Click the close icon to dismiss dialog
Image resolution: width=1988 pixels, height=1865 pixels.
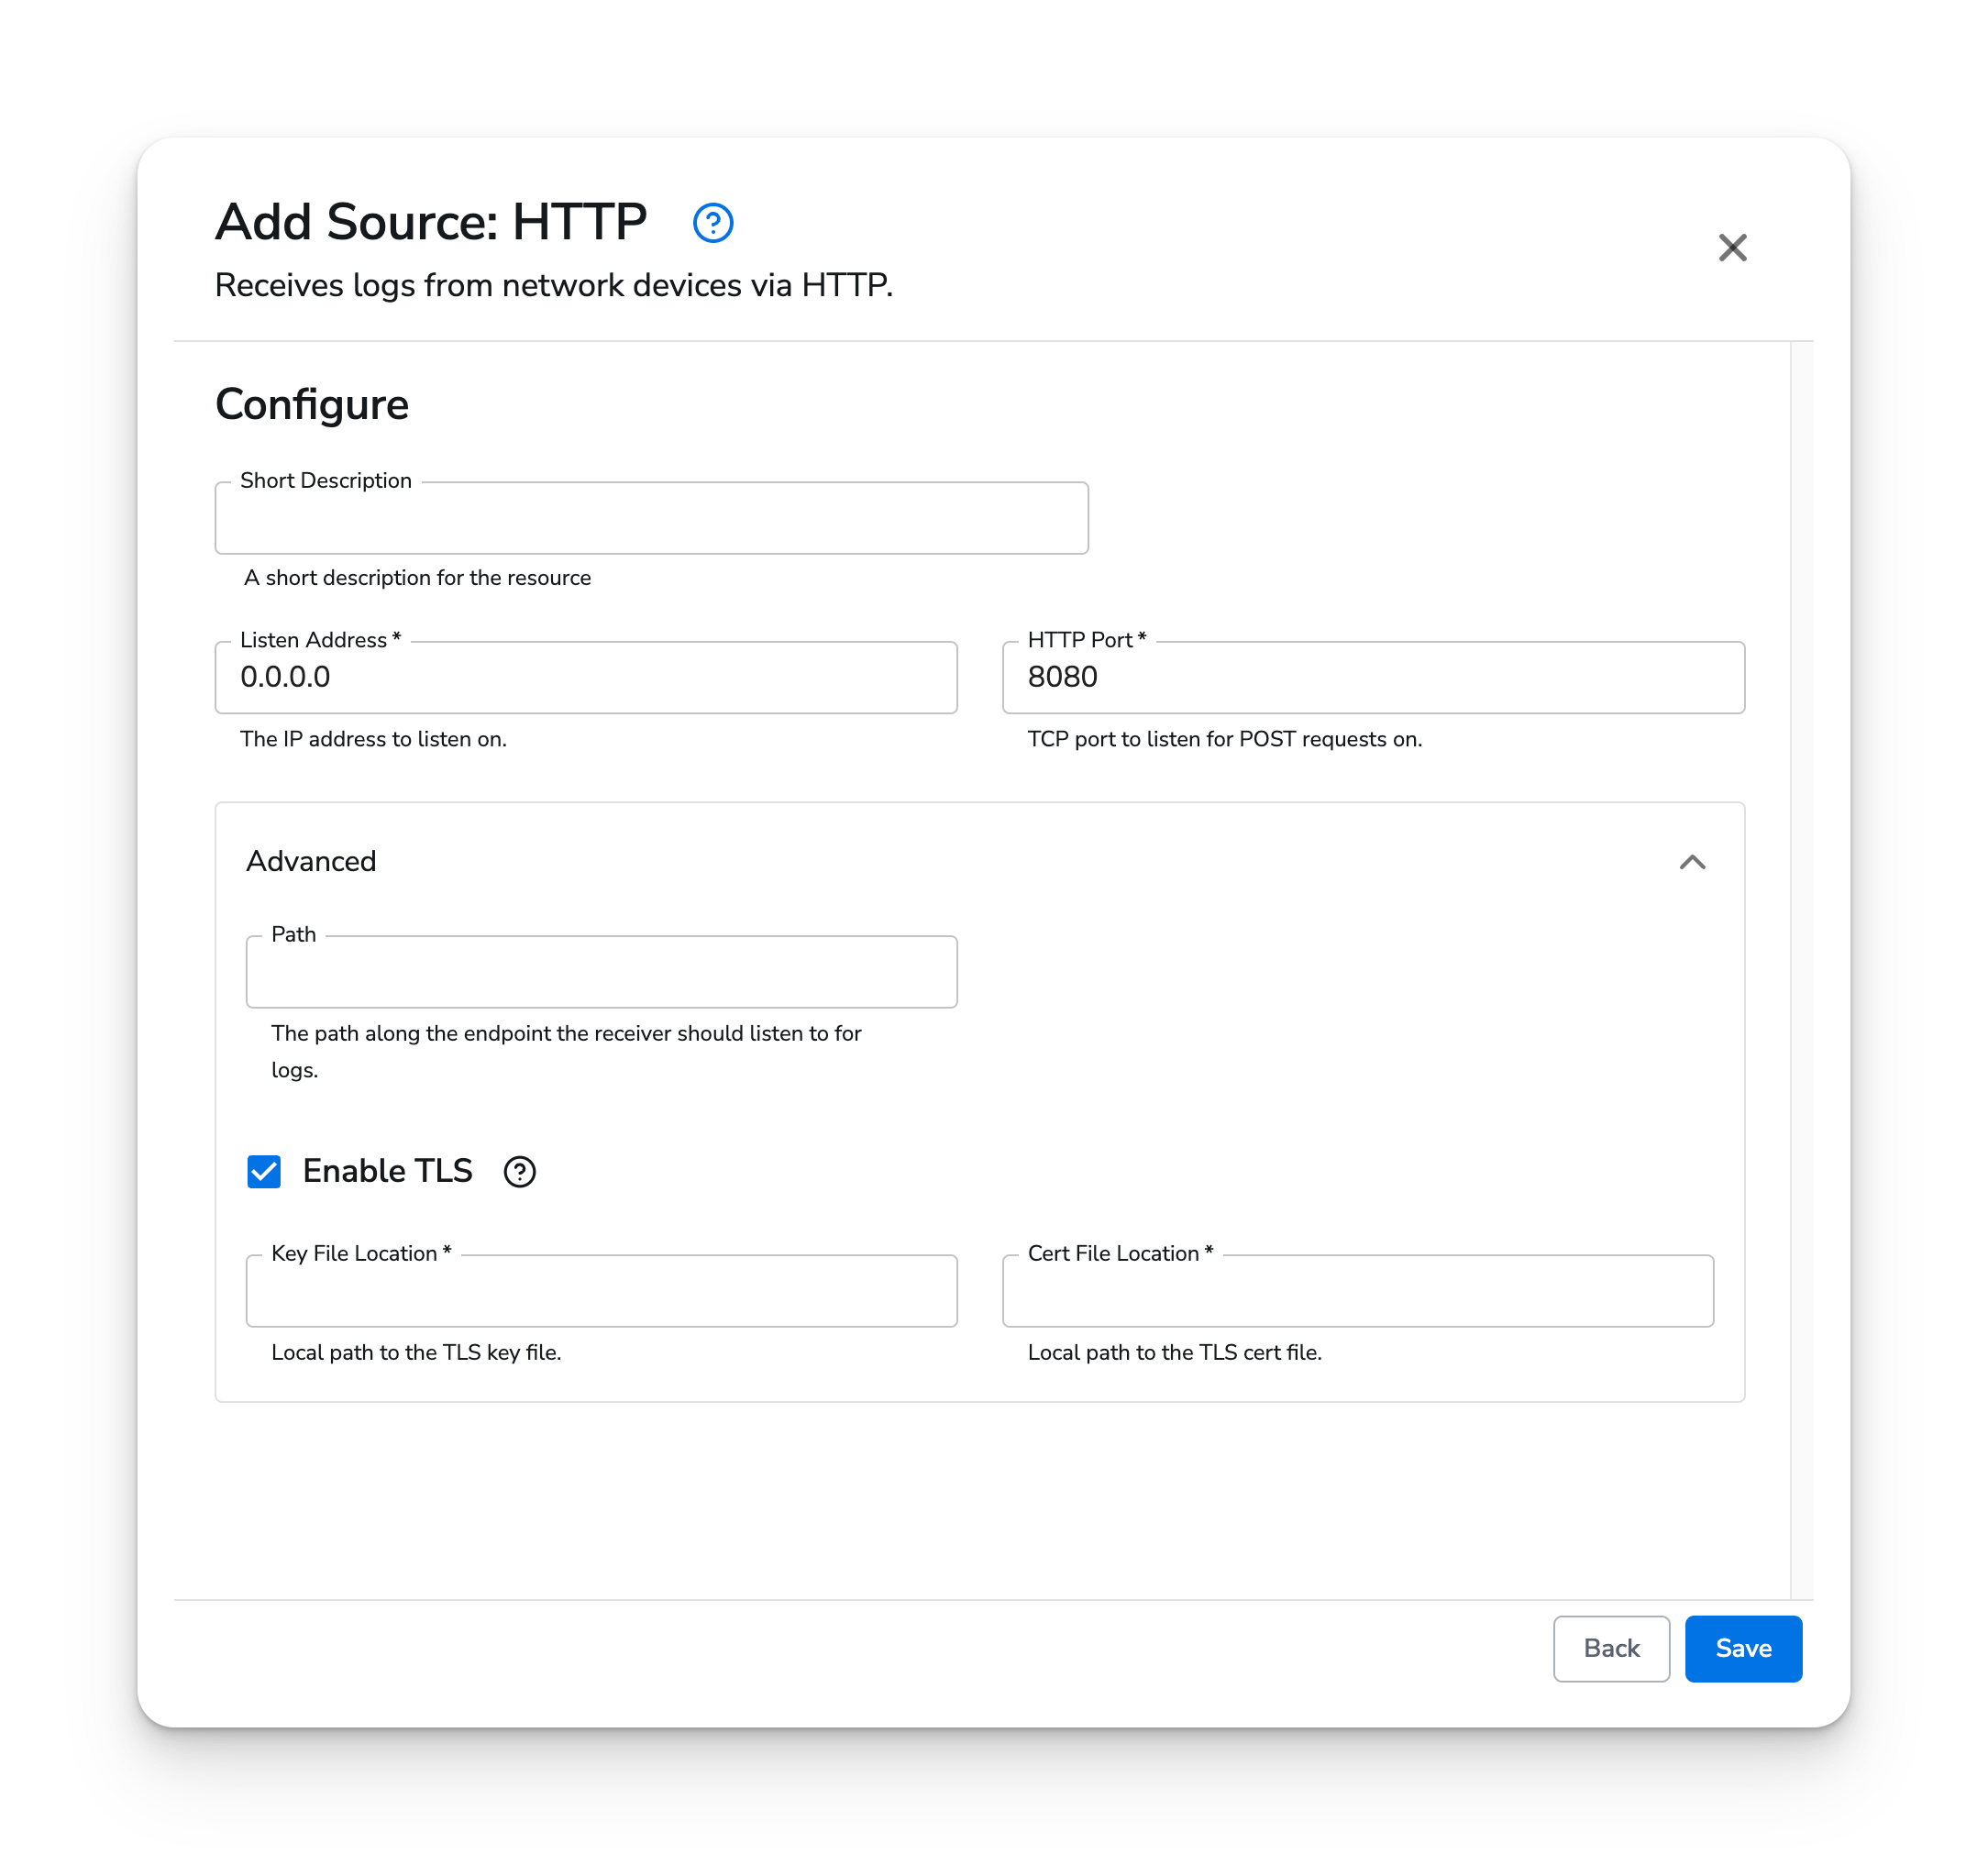point(1734,248)
